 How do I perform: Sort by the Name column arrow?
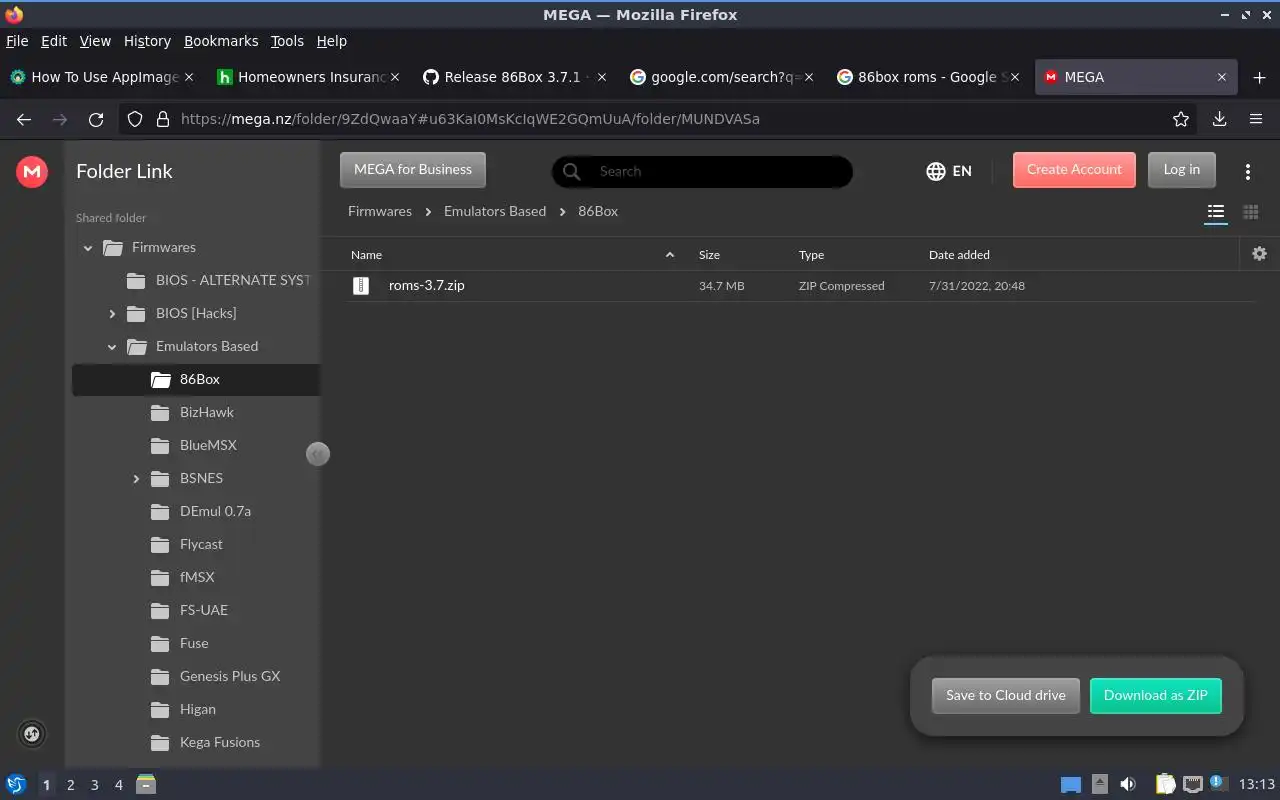[x=670, y=255]
